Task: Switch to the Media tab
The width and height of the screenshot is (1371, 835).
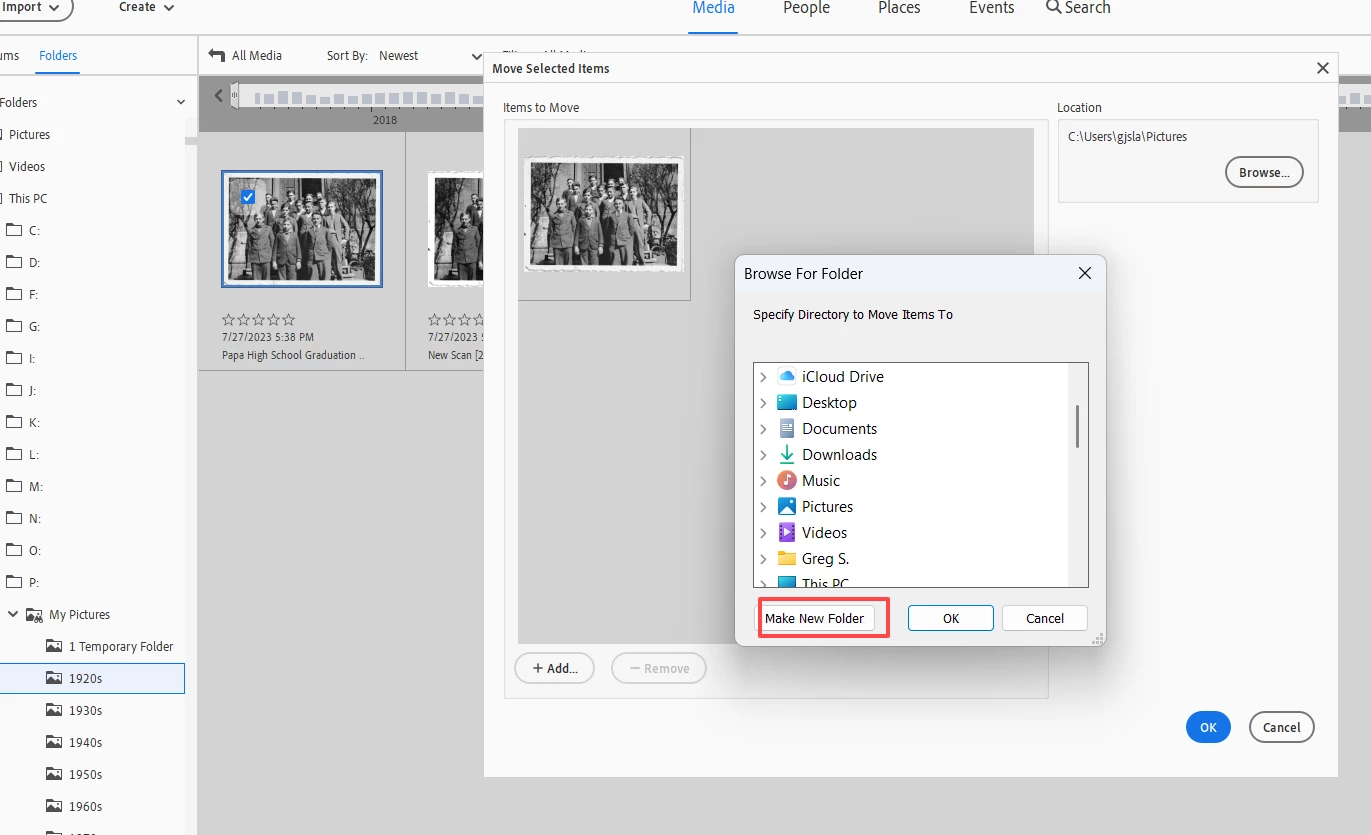Action: pyautogui.click(x=713, y=8)
